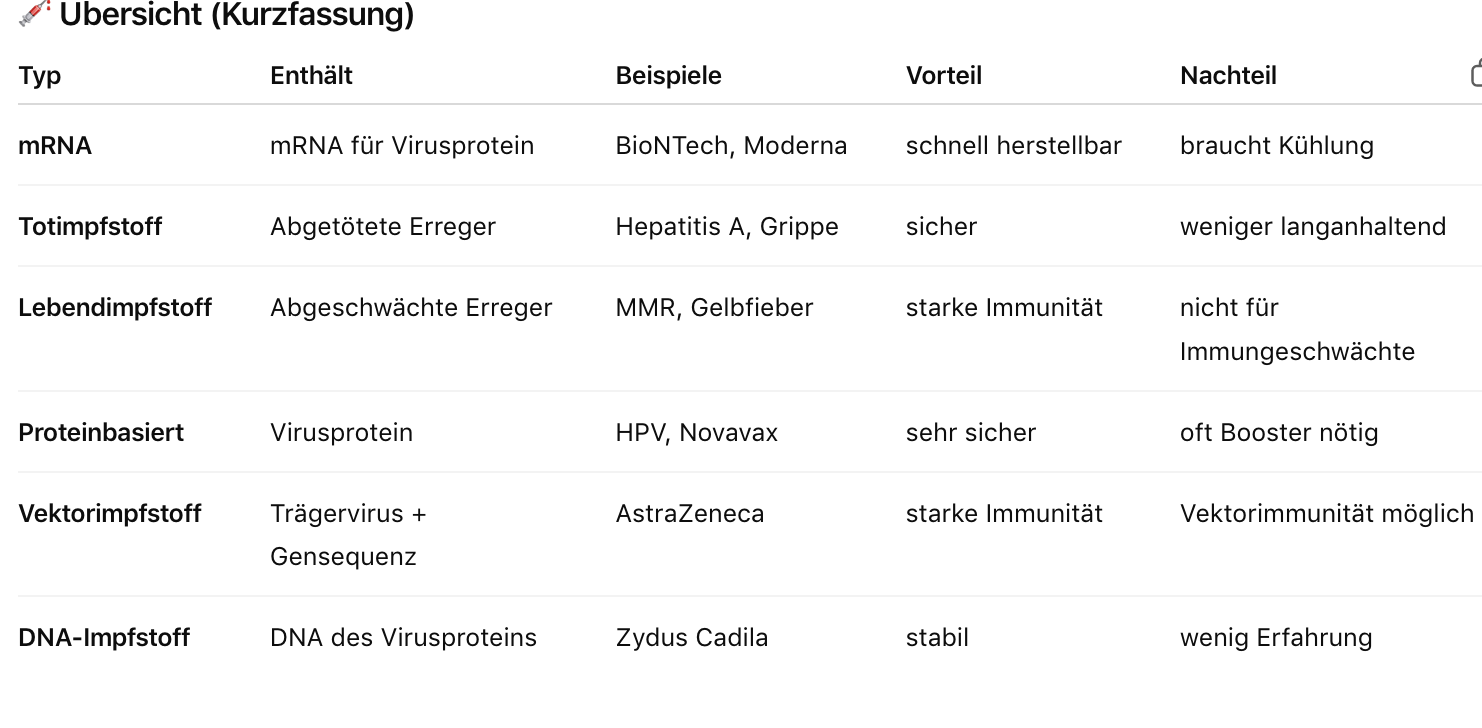Click the 'Zydus Cadila' cell
1482x728 pixels.
pos(692,638)
